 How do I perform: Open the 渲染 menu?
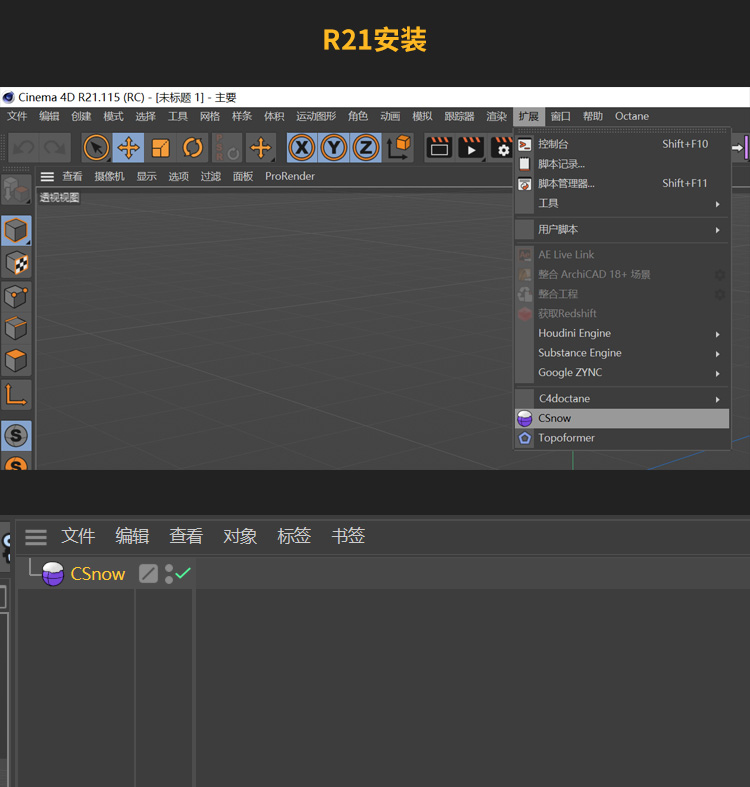(496, 116)
